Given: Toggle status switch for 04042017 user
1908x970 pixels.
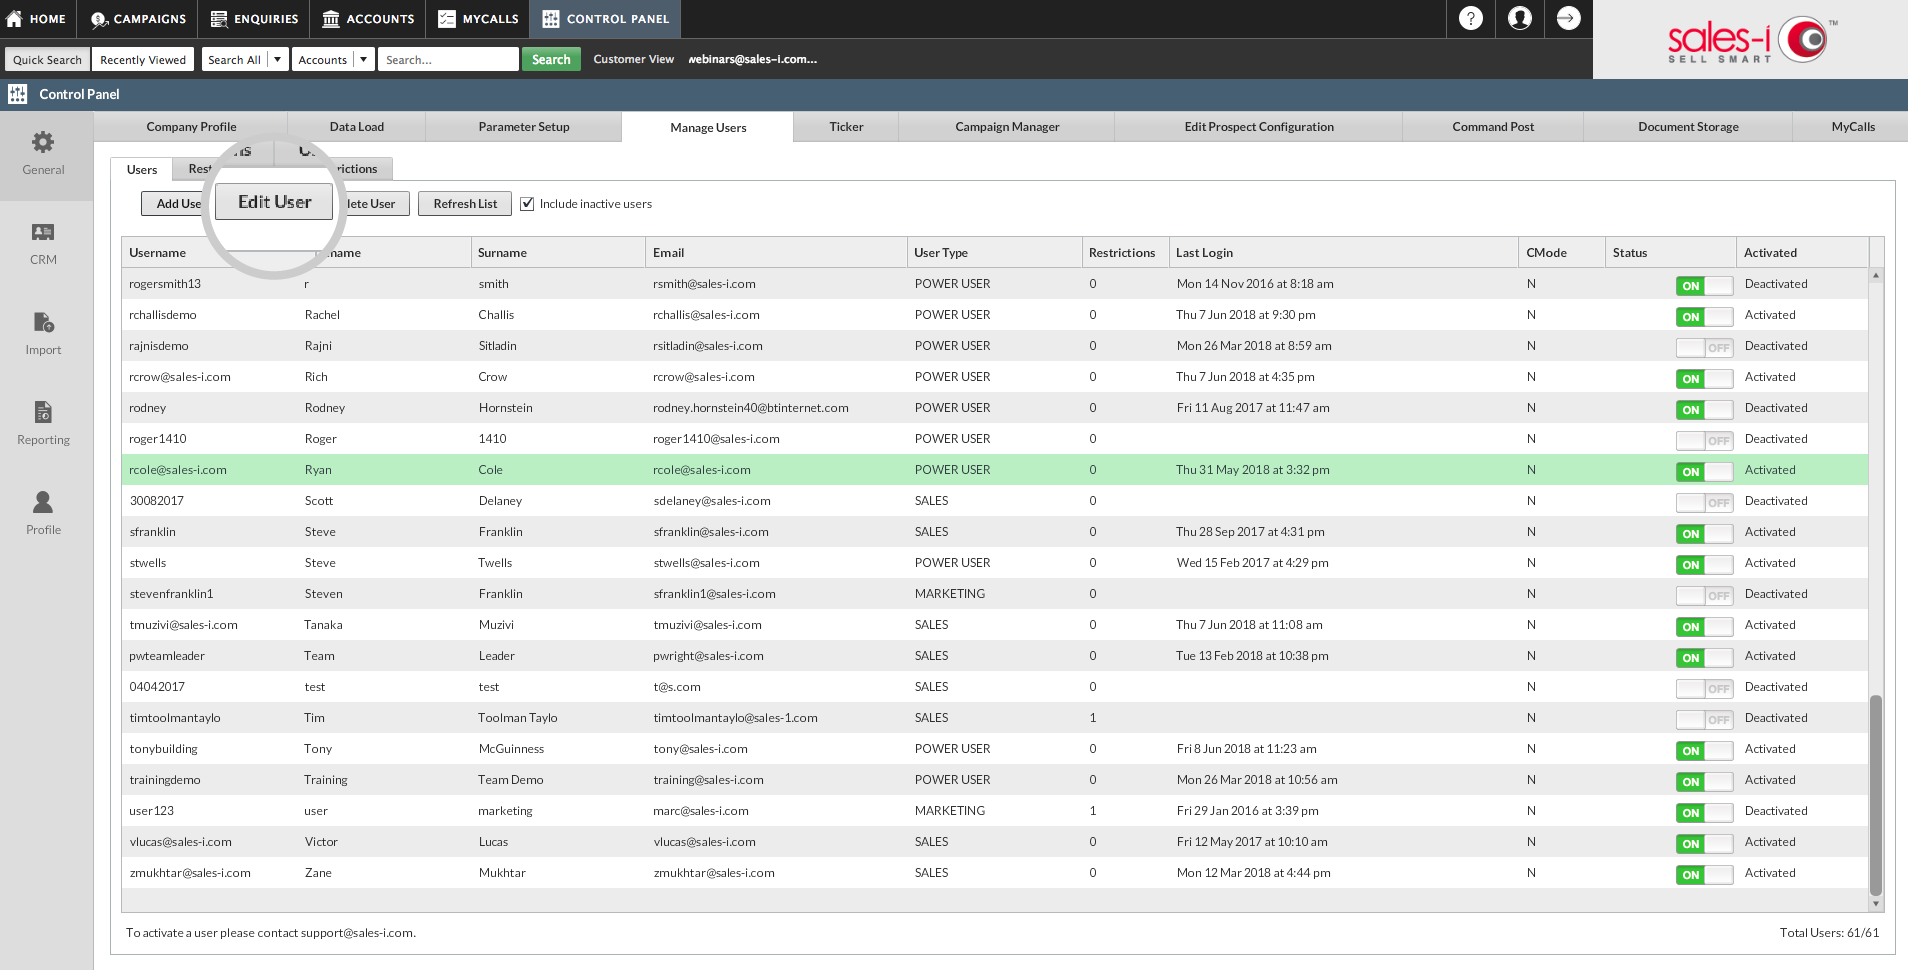Looking at the screenshot, I should [1704, 689].
